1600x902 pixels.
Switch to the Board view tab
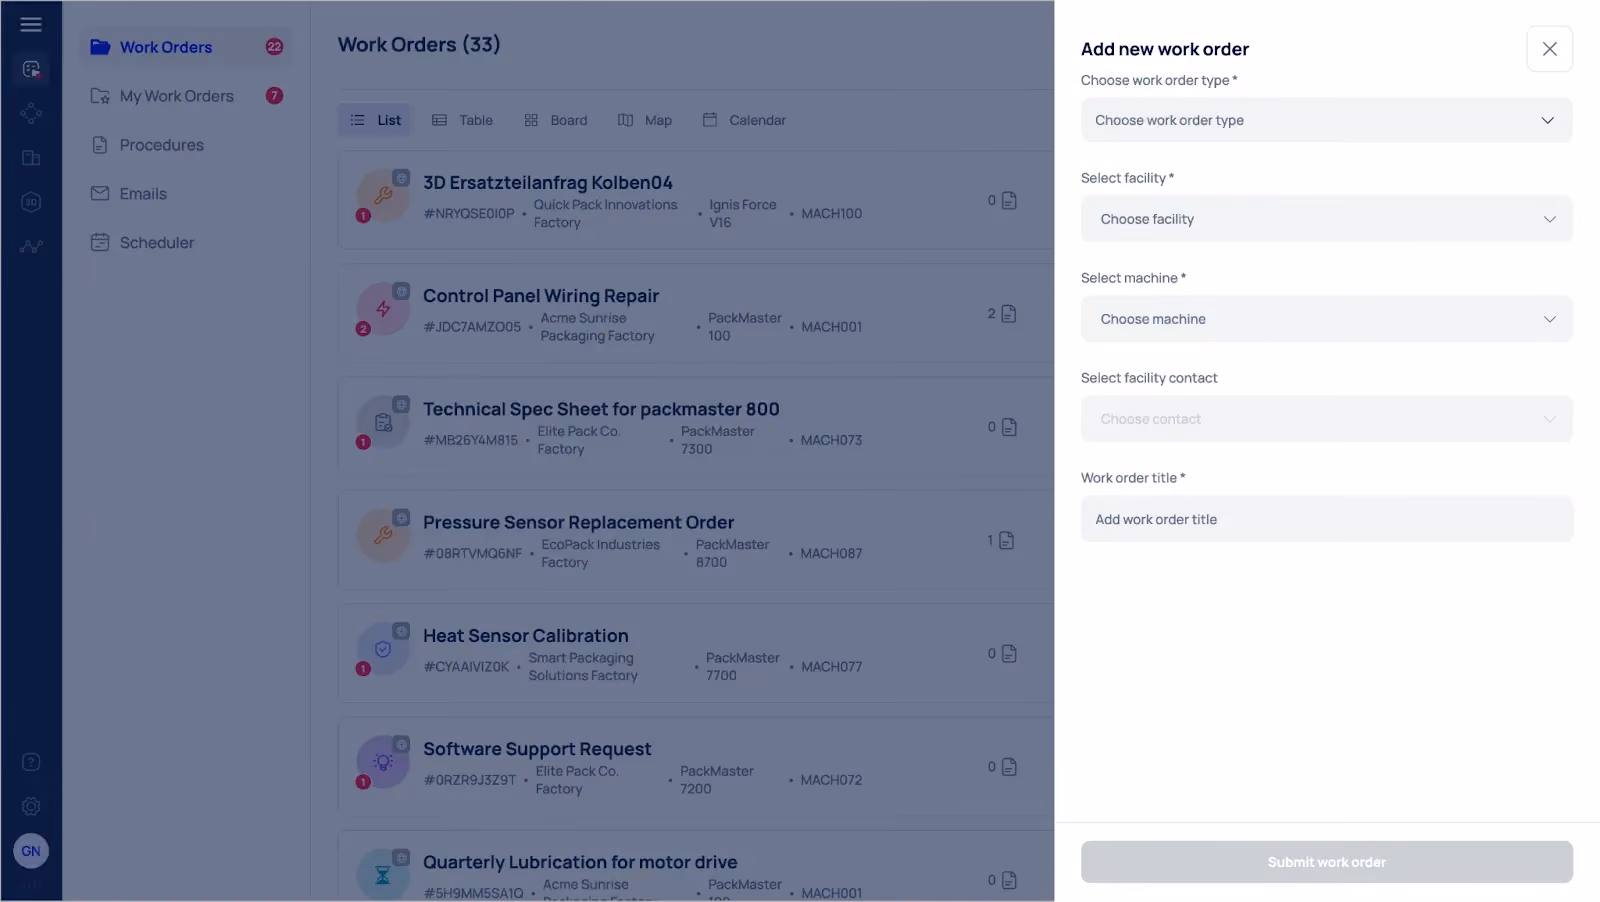556,120
